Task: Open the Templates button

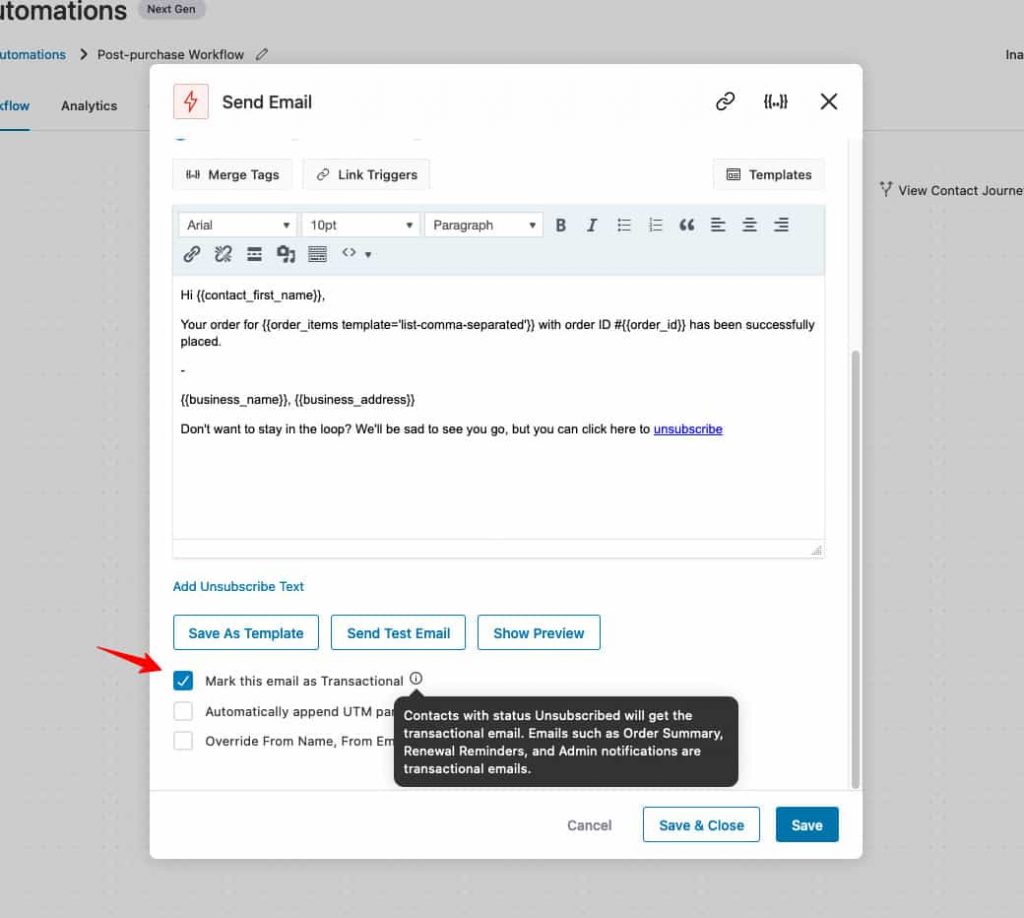Action: (x=769, y=174)
